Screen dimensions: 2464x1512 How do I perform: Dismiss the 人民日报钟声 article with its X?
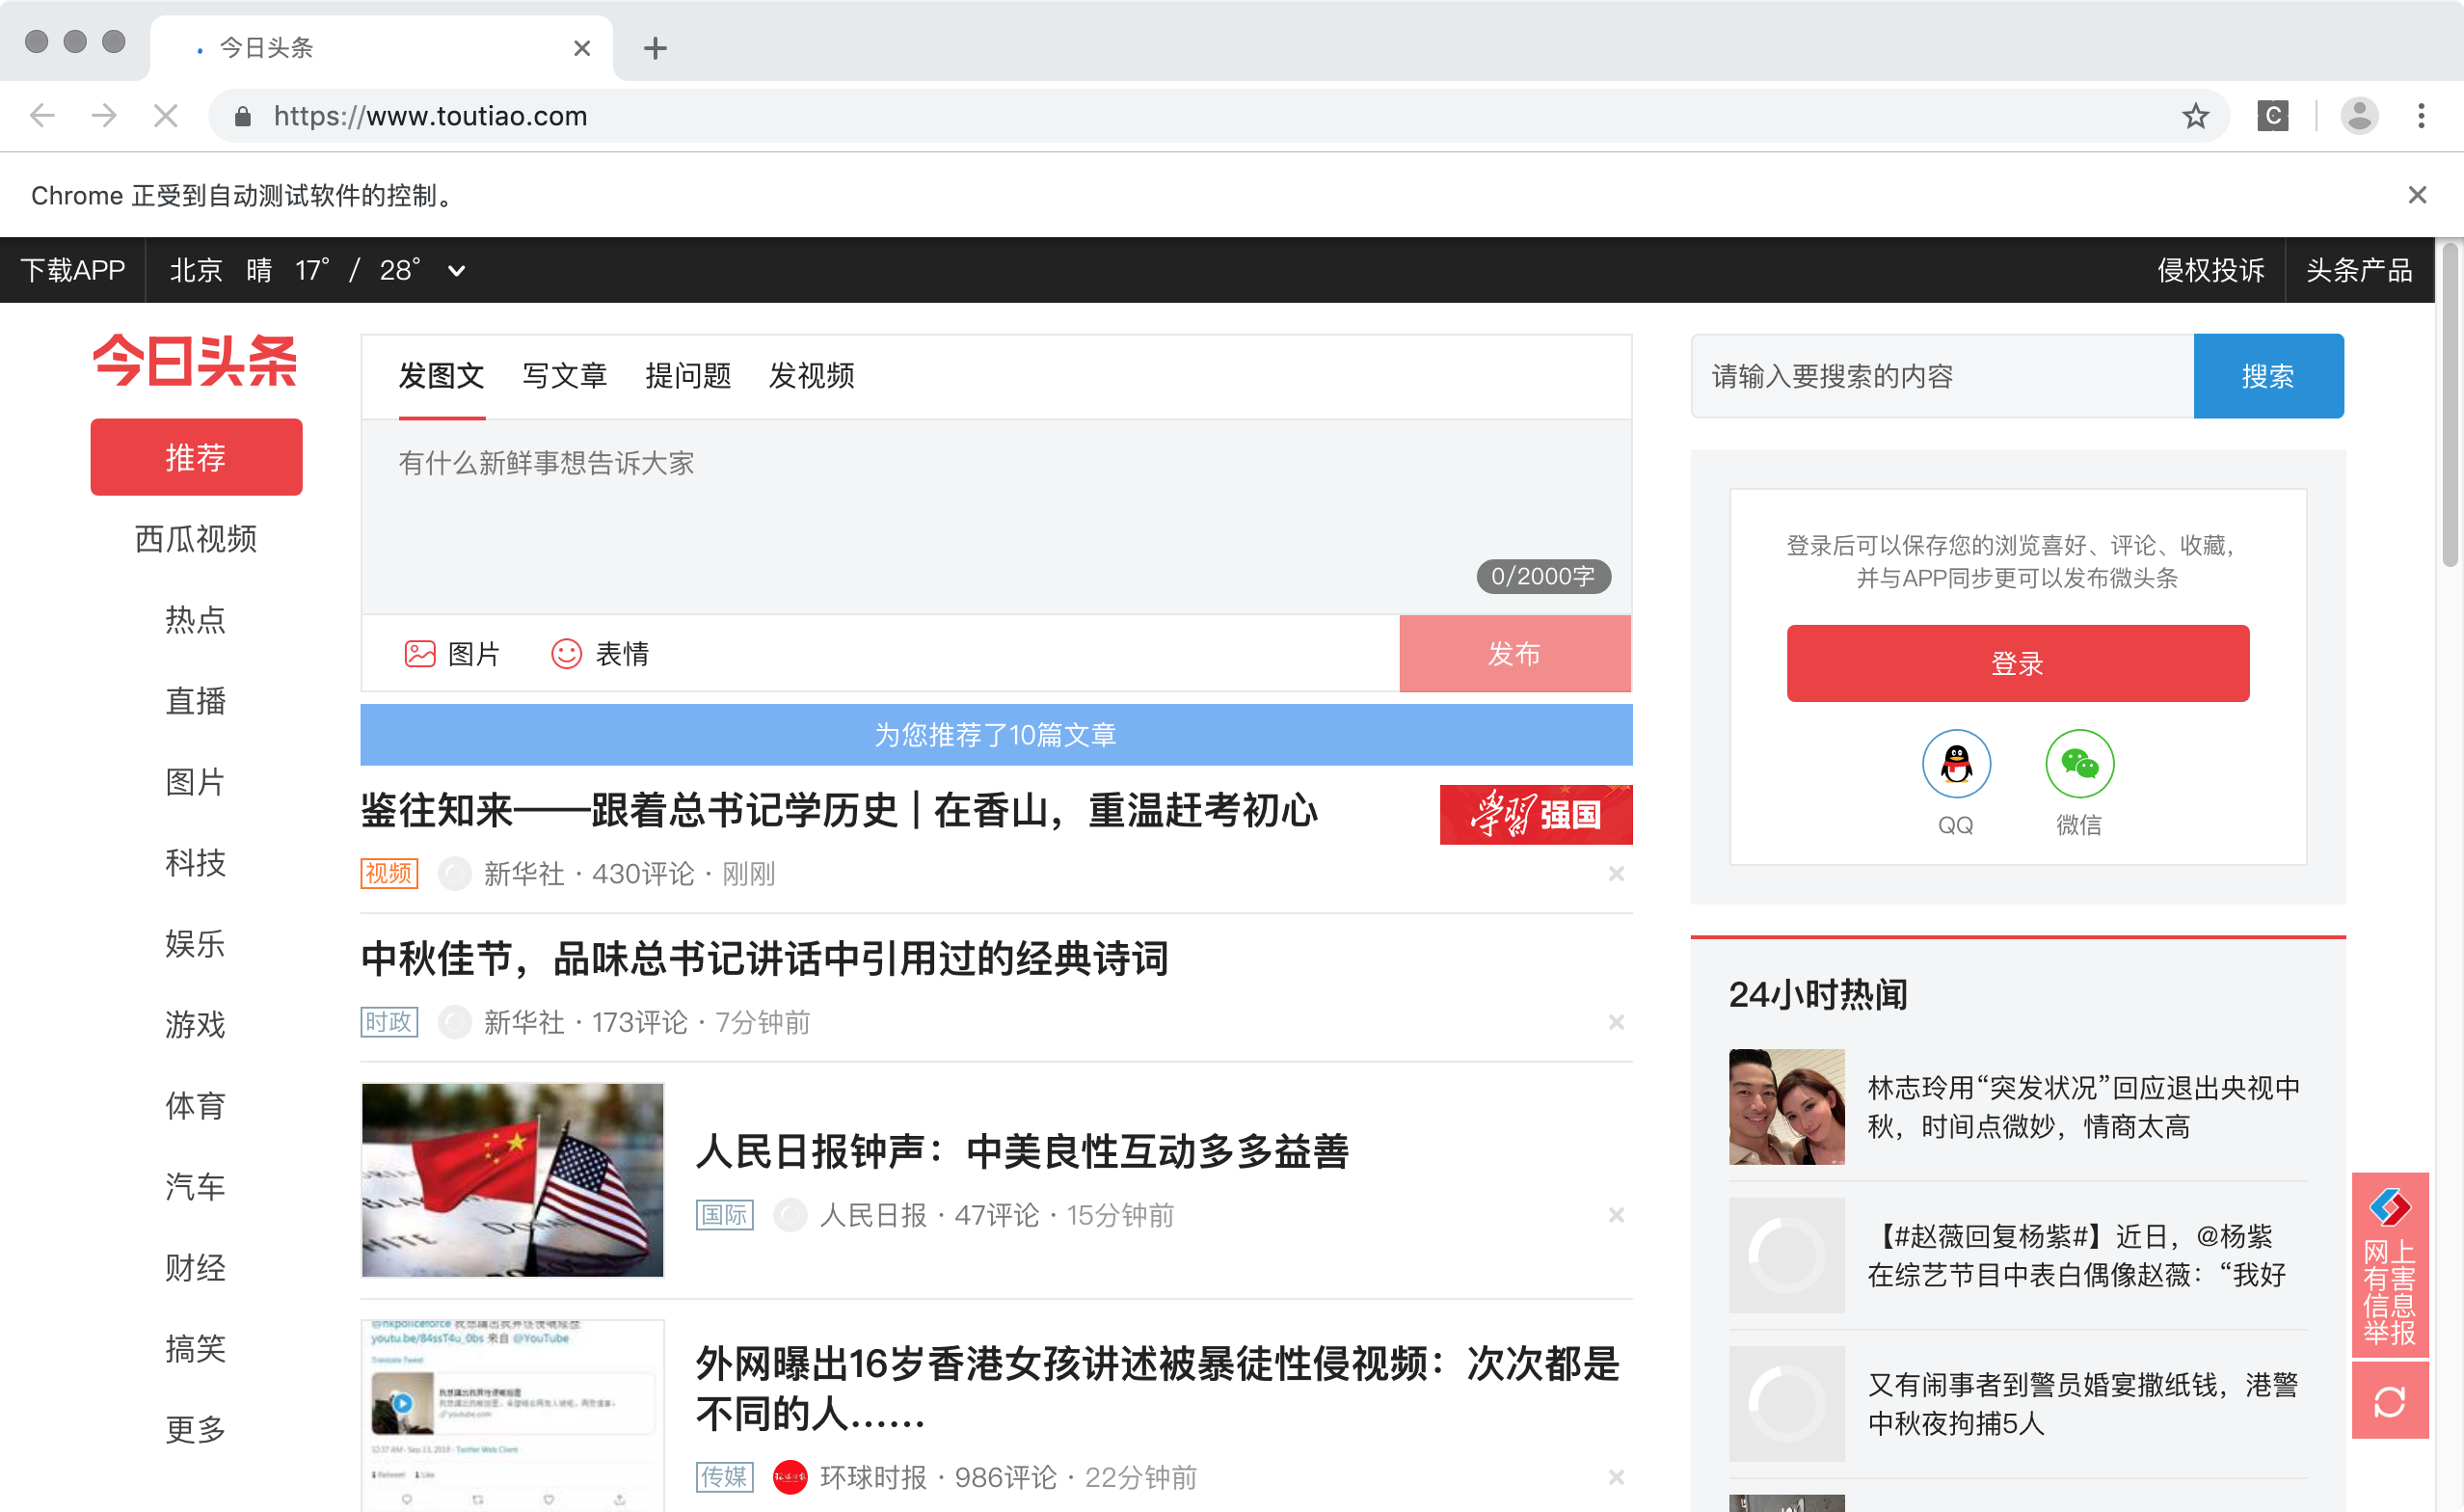click(x=1616, y=1215)
